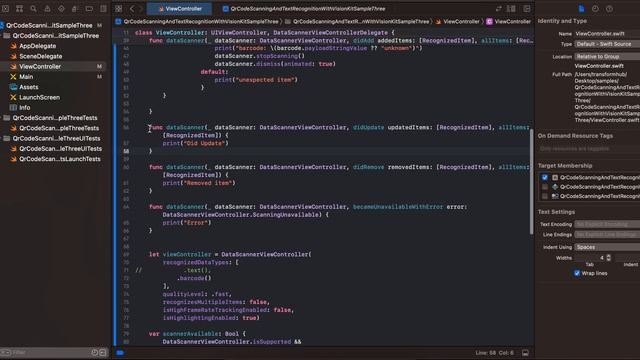Open the Report navigator icon
The width and height of the screenshot is (640, 360).
tap(103, 9)
